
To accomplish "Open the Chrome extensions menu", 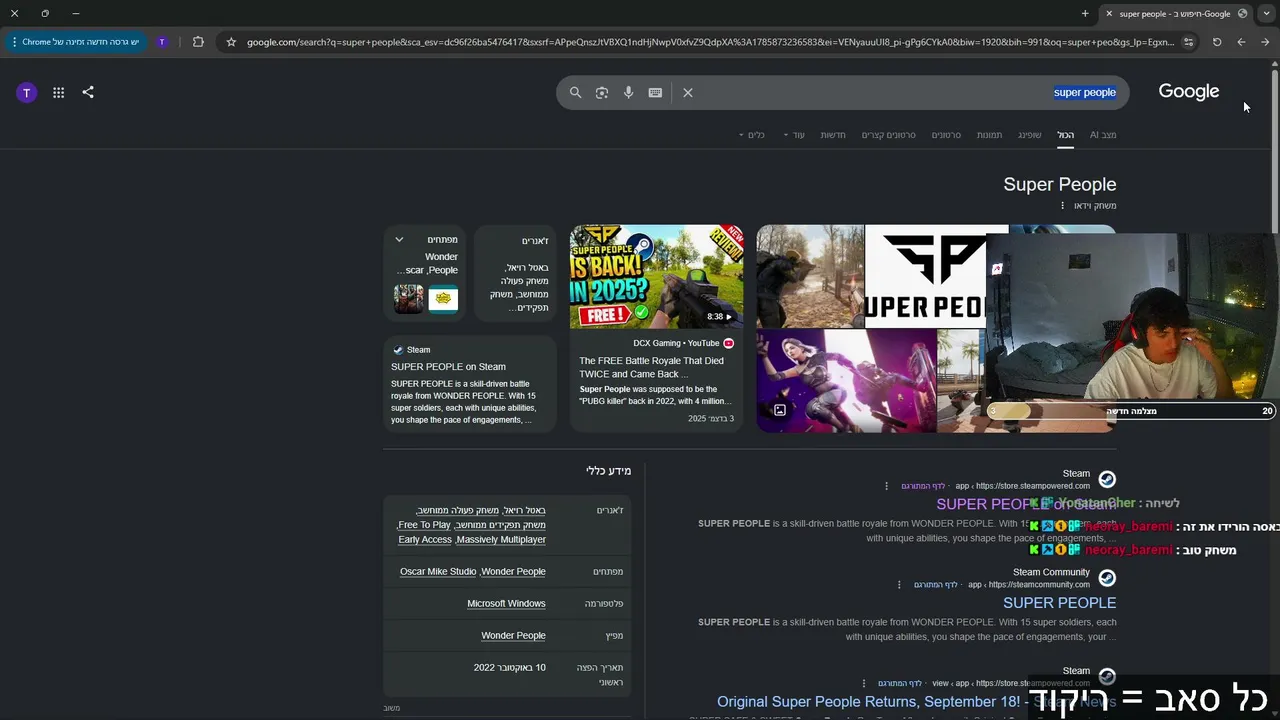I will point(198,42).
